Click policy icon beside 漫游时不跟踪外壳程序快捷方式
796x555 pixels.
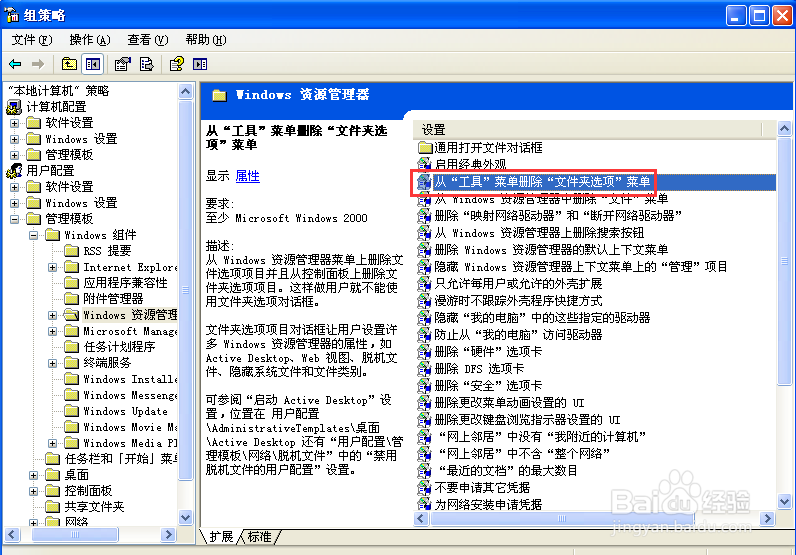click(424, 301)
